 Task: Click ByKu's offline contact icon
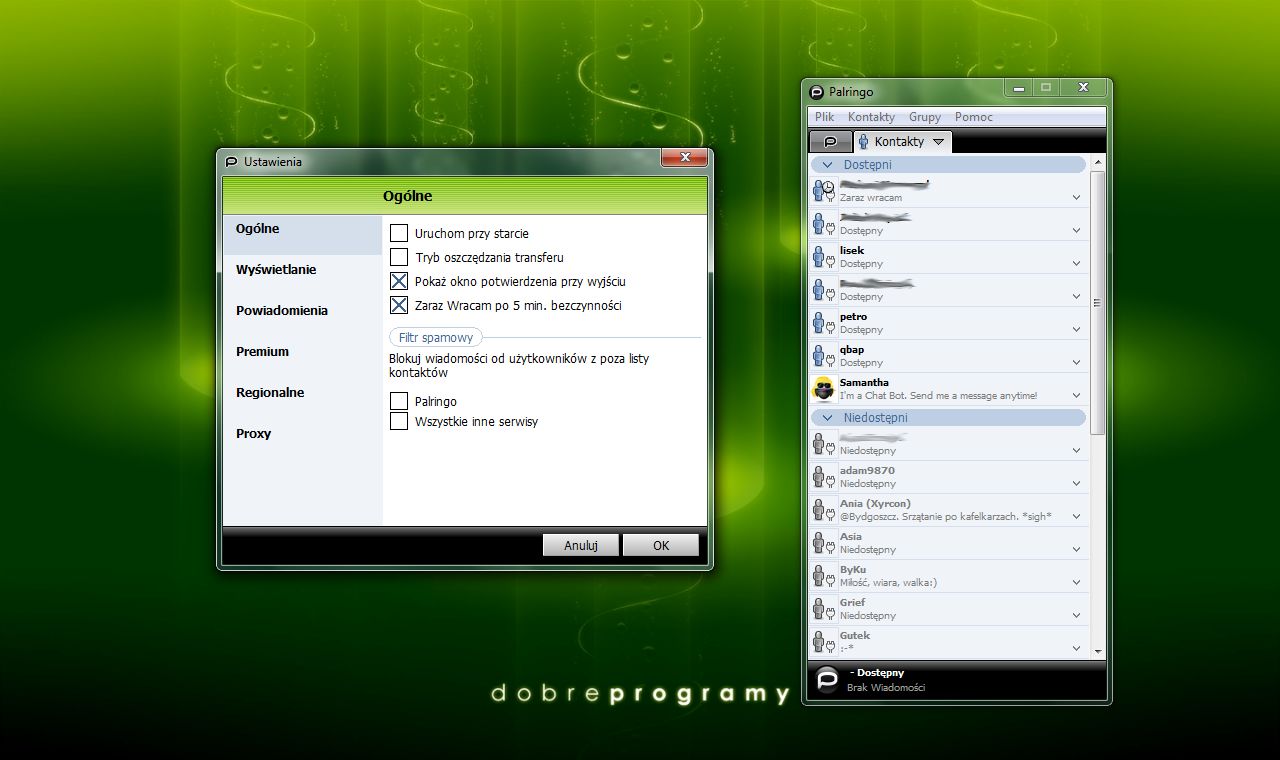click(823, 576)
